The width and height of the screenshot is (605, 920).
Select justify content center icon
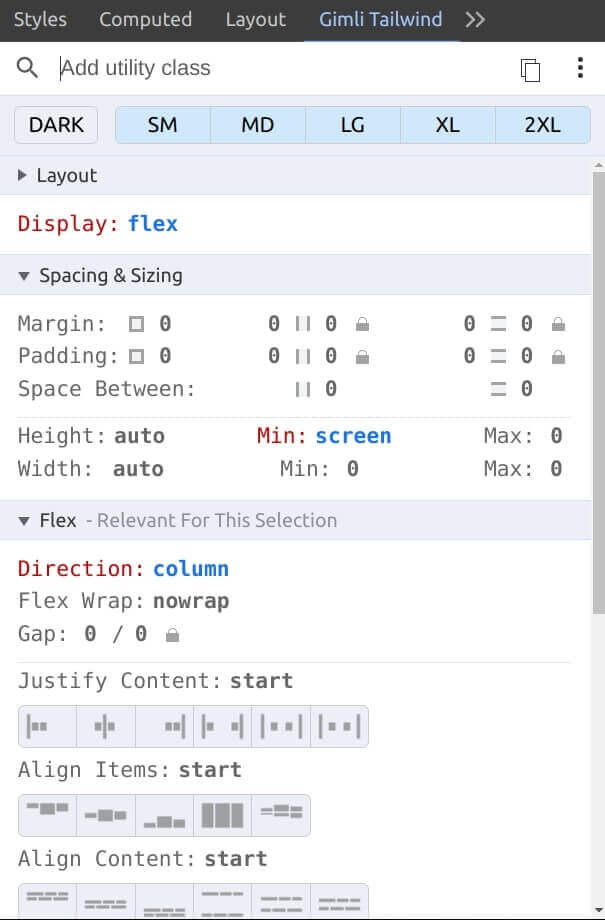[106, 726]
